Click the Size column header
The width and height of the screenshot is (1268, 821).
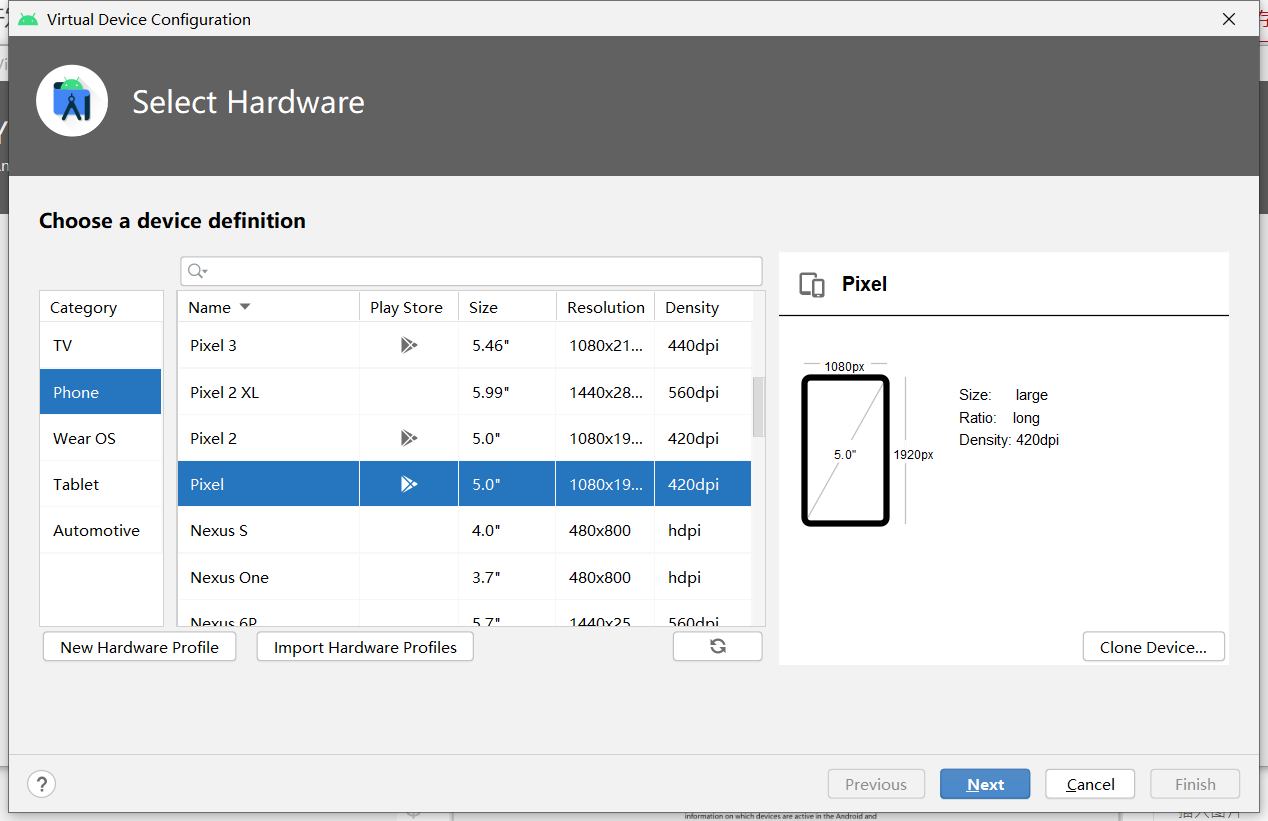point(507,307)
